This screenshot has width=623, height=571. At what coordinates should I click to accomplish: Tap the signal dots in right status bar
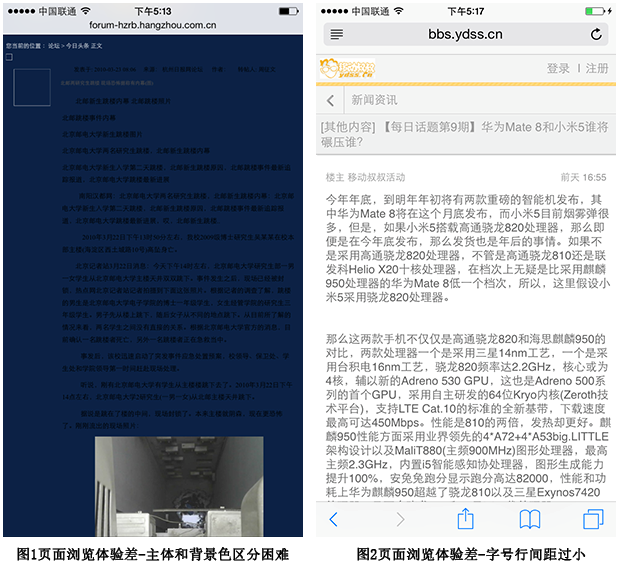[x=335, y=11]
